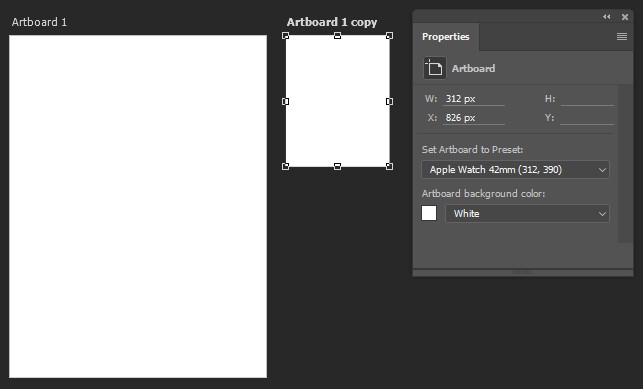The width and height of the screenshot is (643, 389).
Task: Select the Artboard 1 title label
Action: click(39, 22)
